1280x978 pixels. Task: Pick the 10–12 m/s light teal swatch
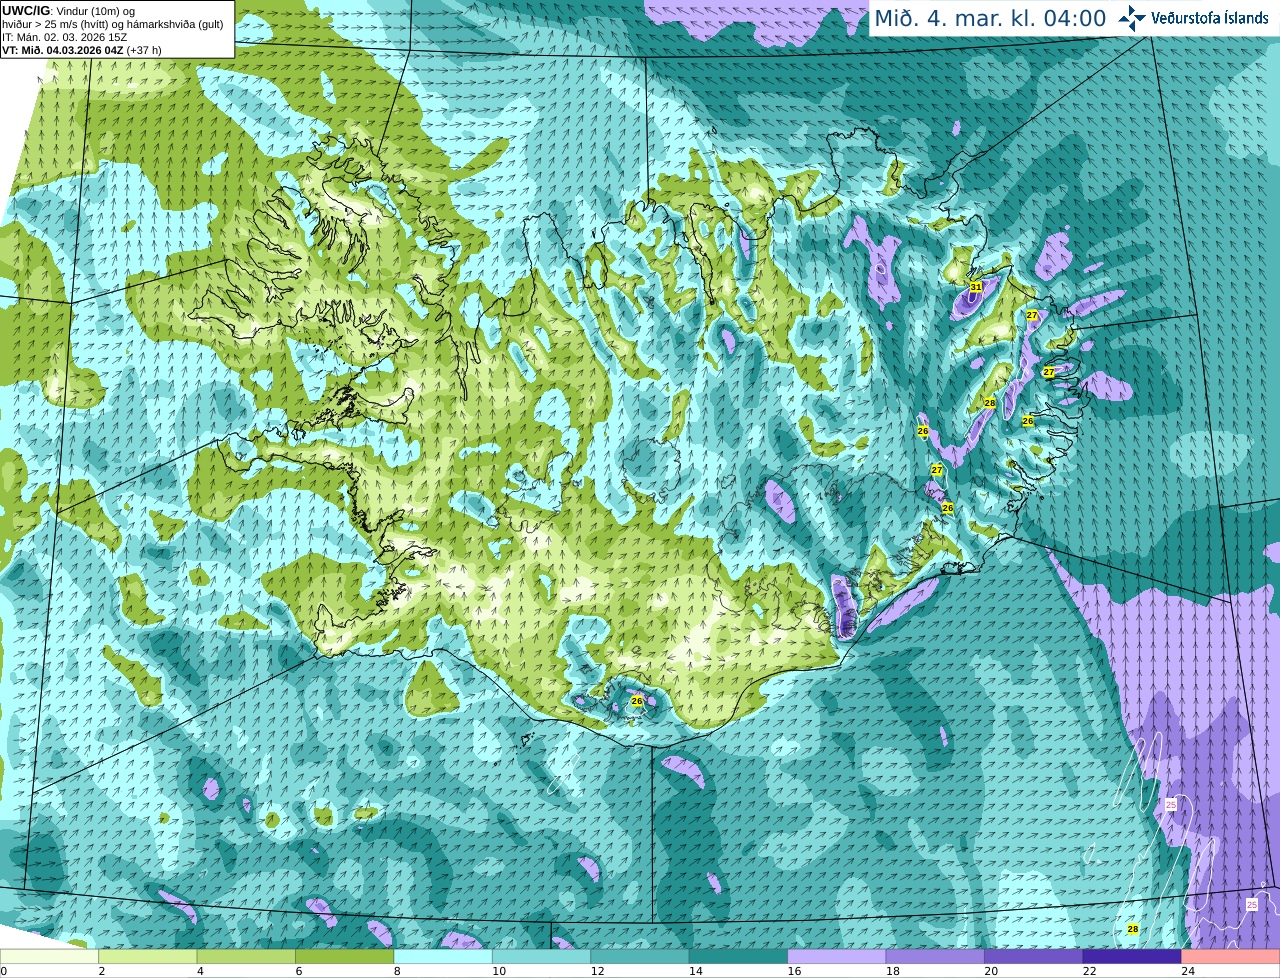(542, 957)
